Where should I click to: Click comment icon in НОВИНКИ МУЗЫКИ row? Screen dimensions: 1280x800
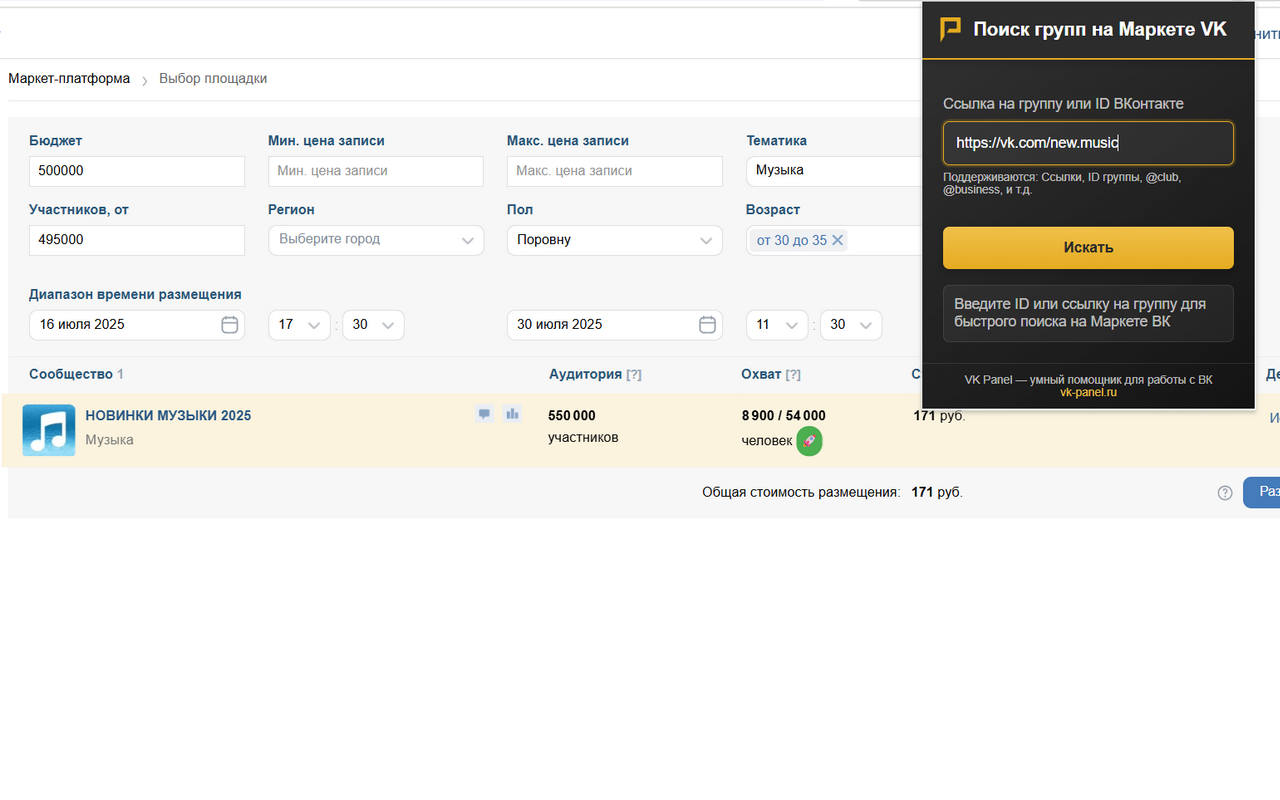tap(485, 414)
